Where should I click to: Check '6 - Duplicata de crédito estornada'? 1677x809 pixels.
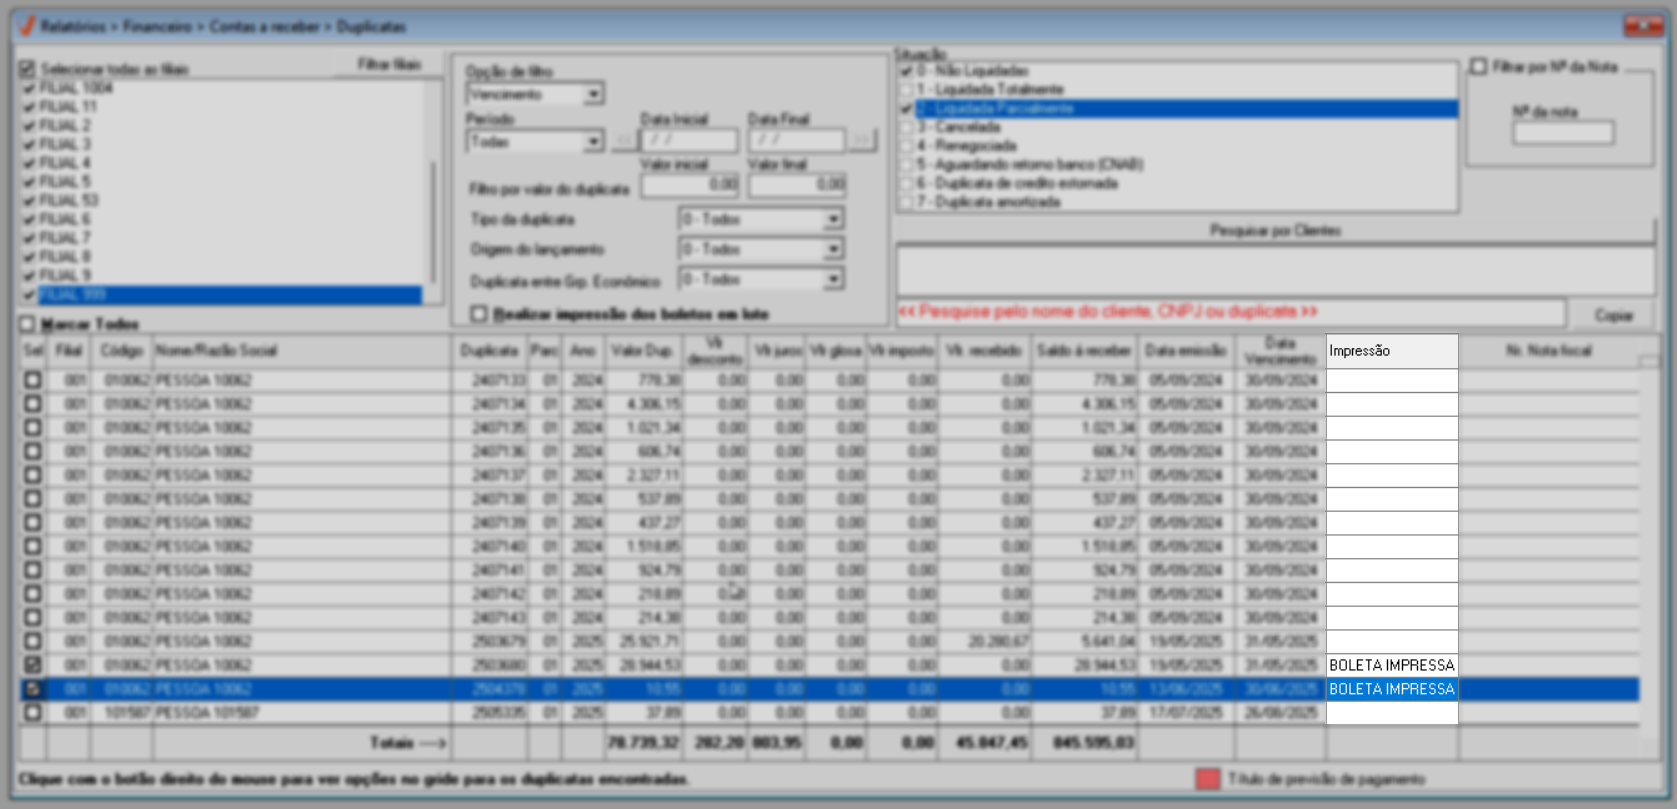907,184
